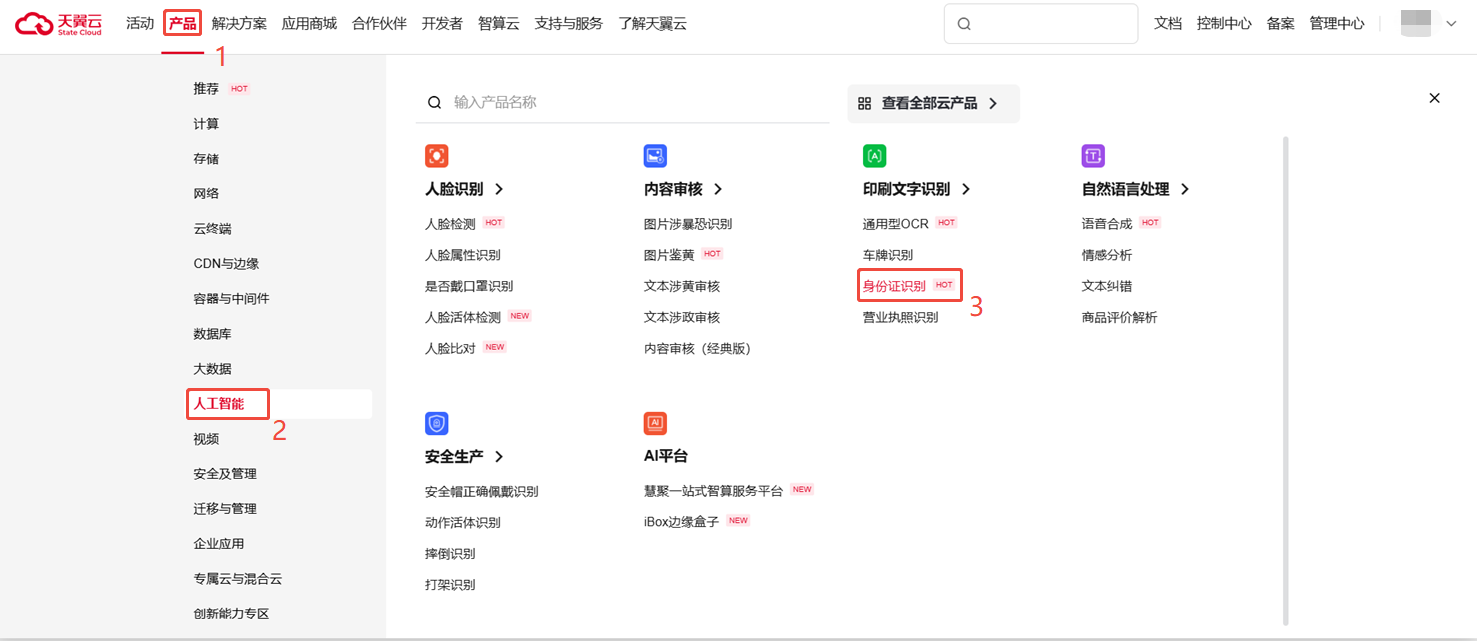Image resolution: width=1477 pixels, height=641 pixels.
Task: Select 计算 in the left category list
Action: click(206, 124)
